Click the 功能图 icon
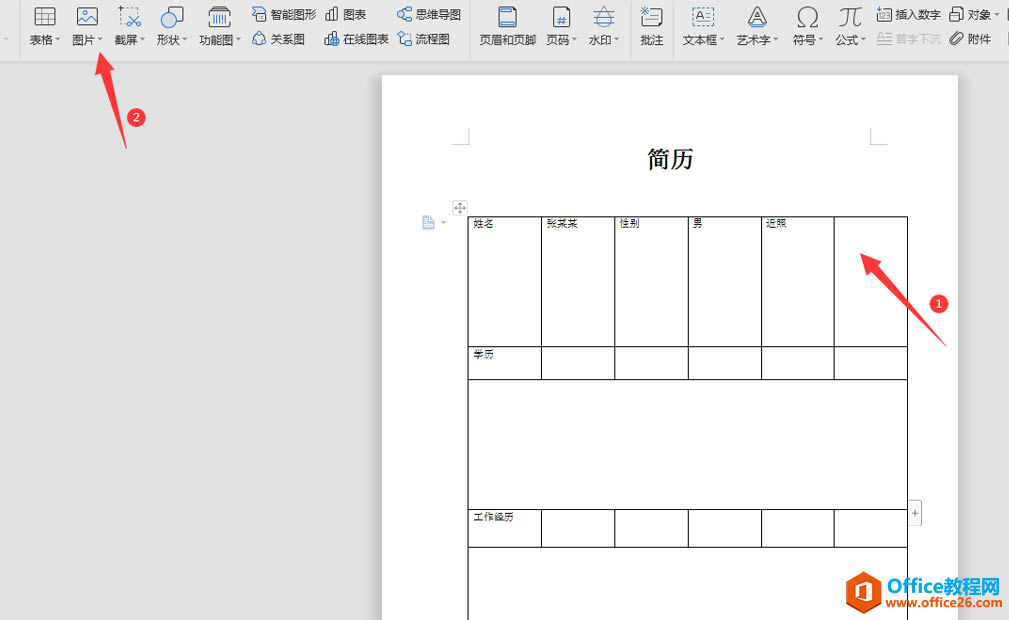Viewport: 1009px width, 620px height. pyautogui.click(x=219, y=17)
